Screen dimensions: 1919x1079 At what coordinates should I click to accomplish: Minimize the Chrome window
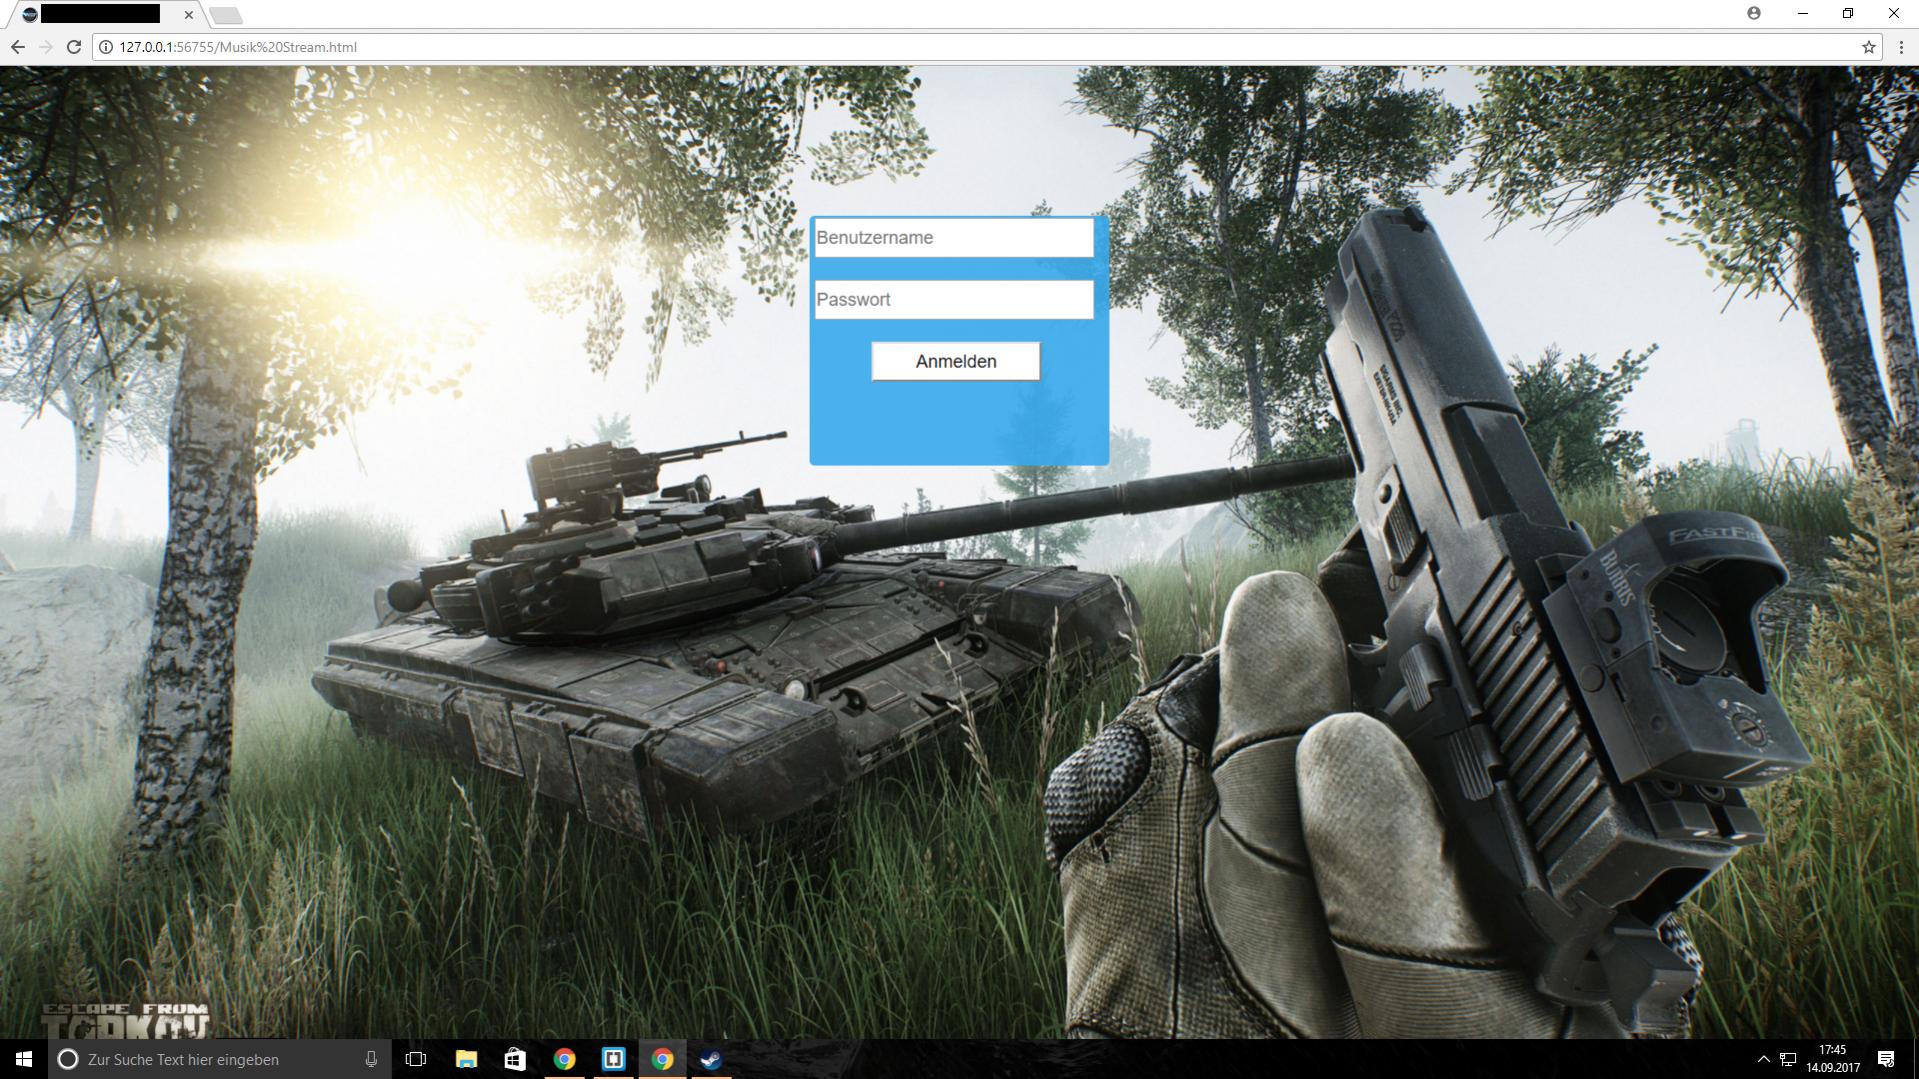[1803, 13]
